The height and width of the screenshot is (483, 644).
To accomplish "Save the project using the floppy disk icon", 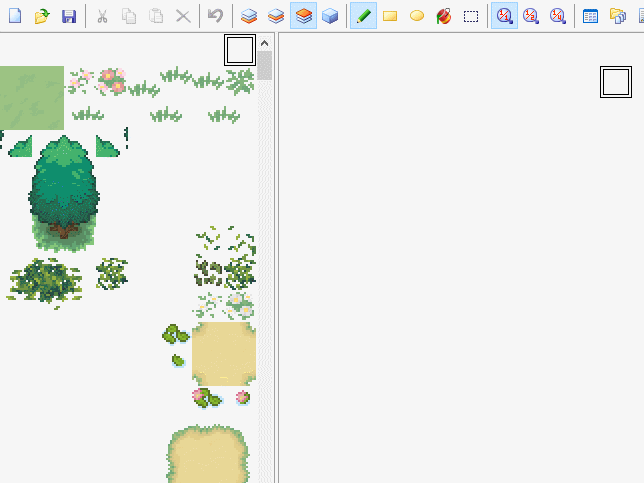I will point(68,16).
